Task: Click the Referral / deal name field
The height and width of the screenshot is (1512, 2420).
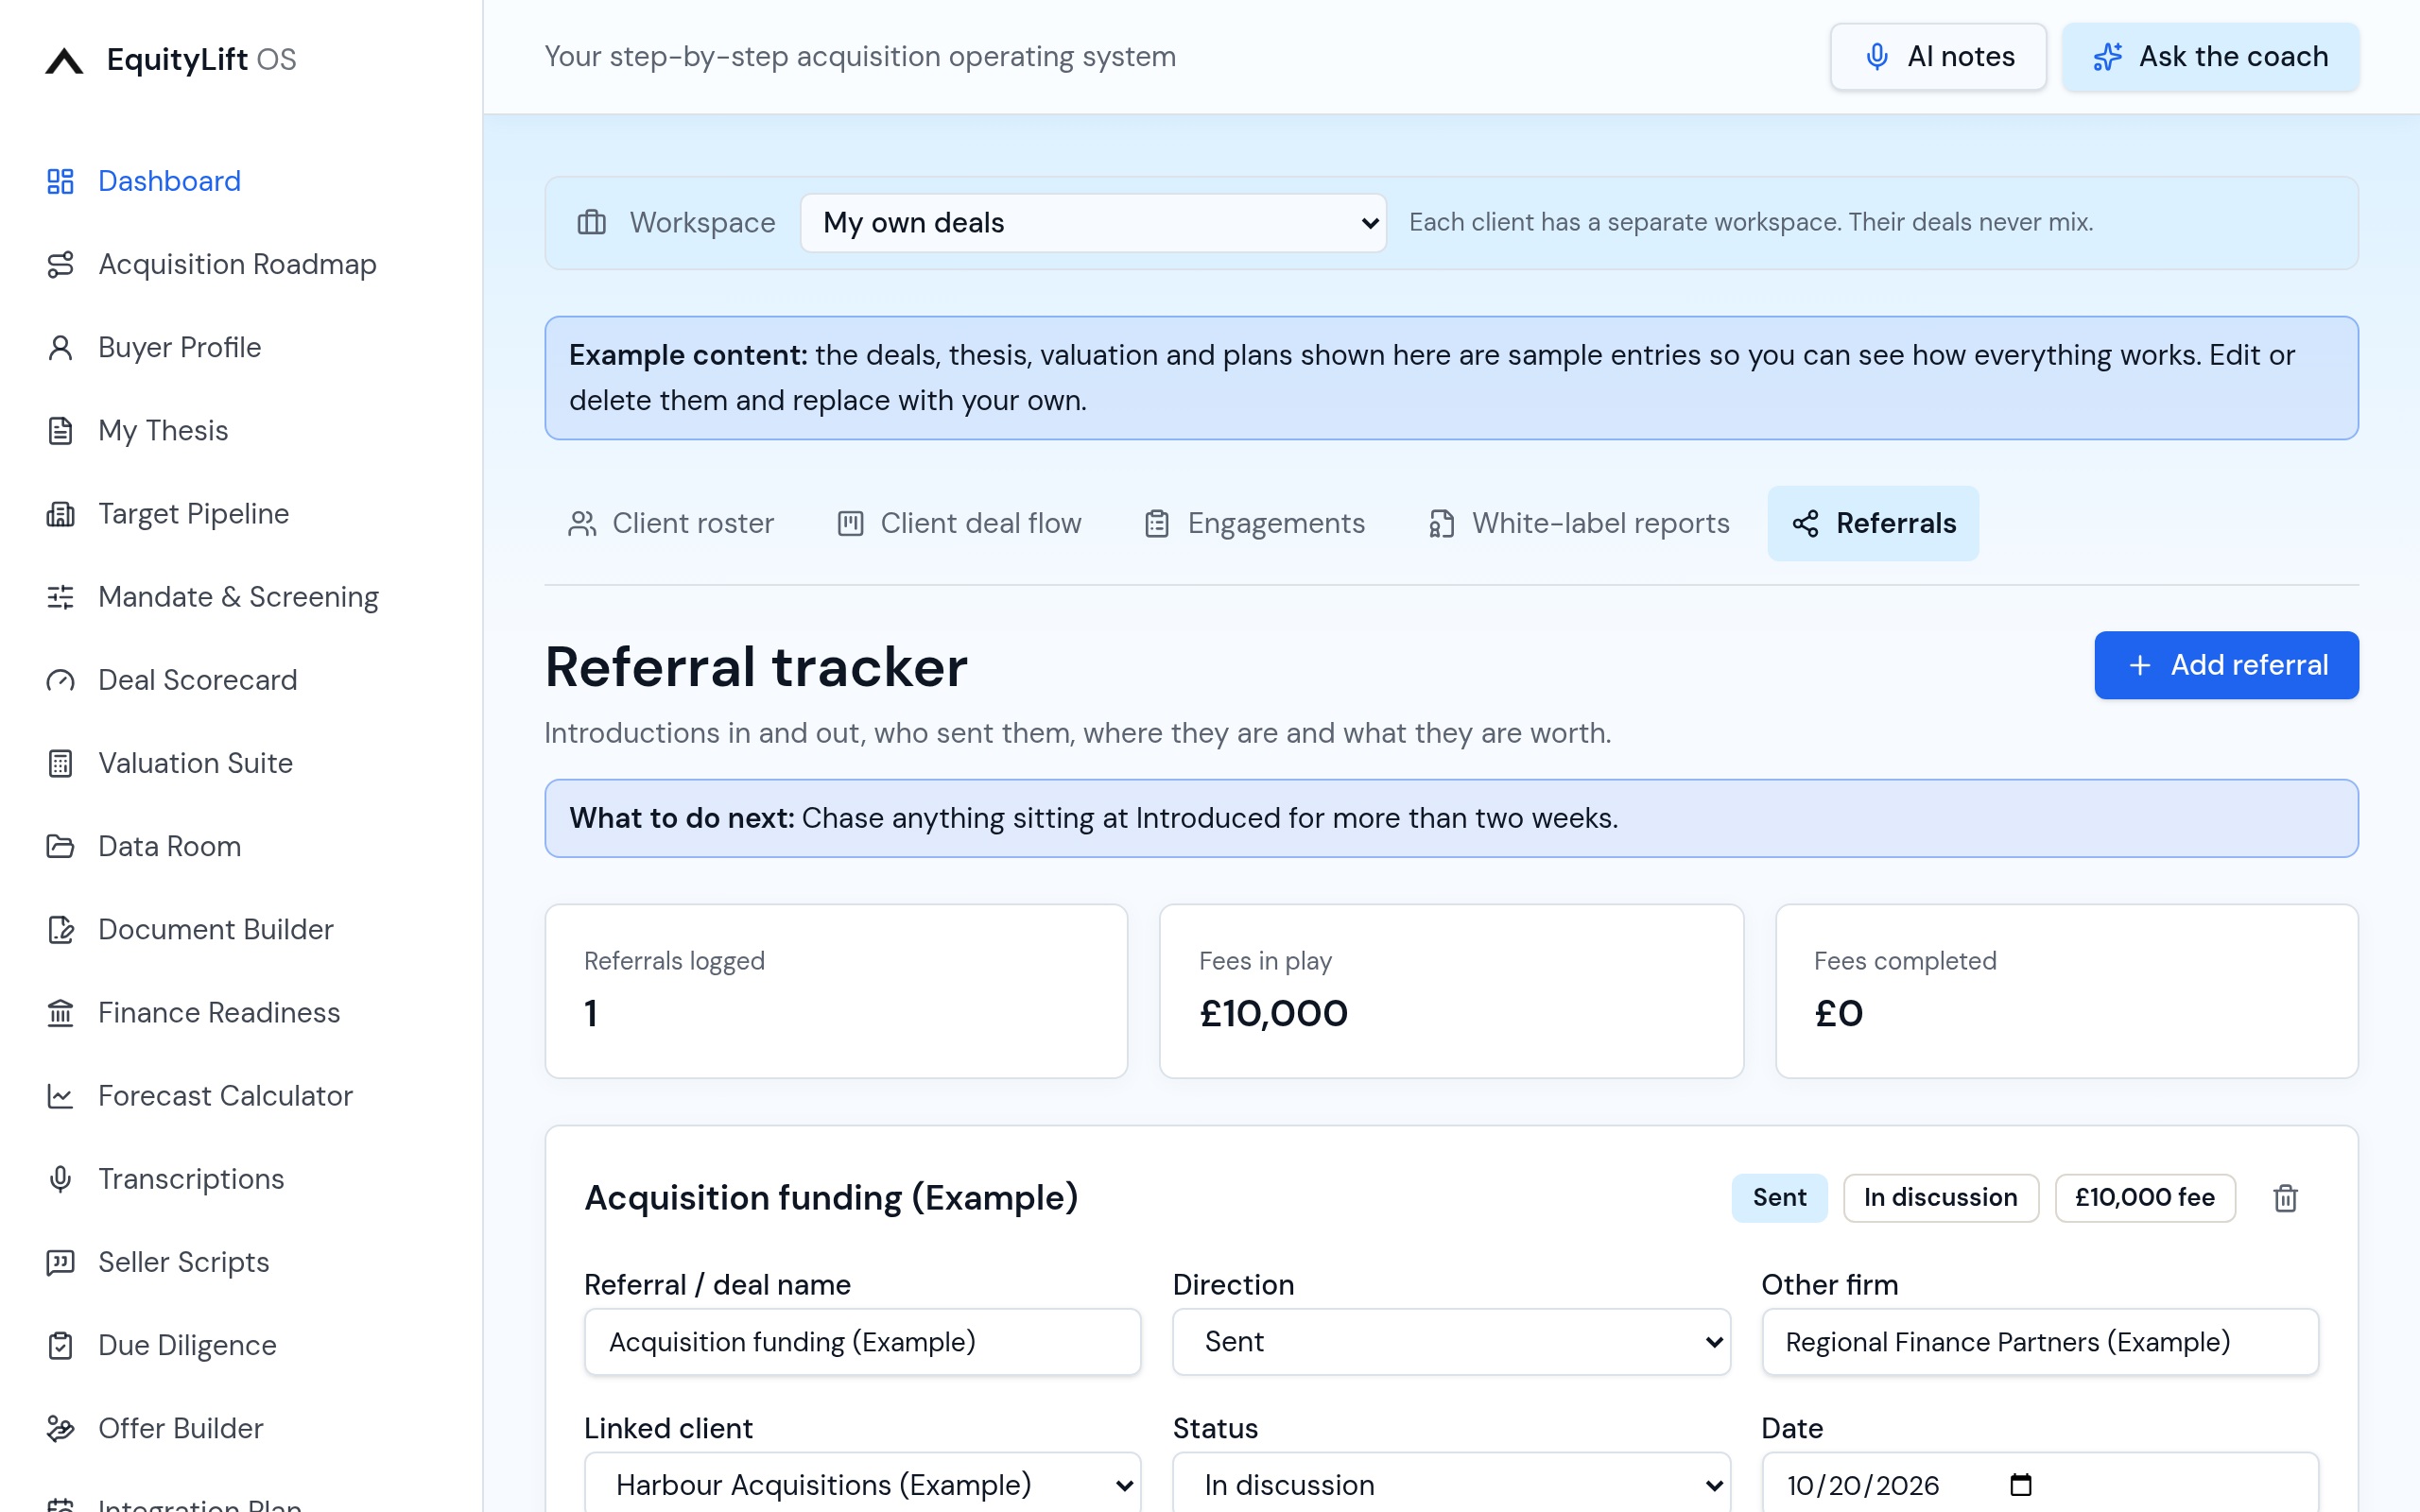Action: [x=862, y=1342]
